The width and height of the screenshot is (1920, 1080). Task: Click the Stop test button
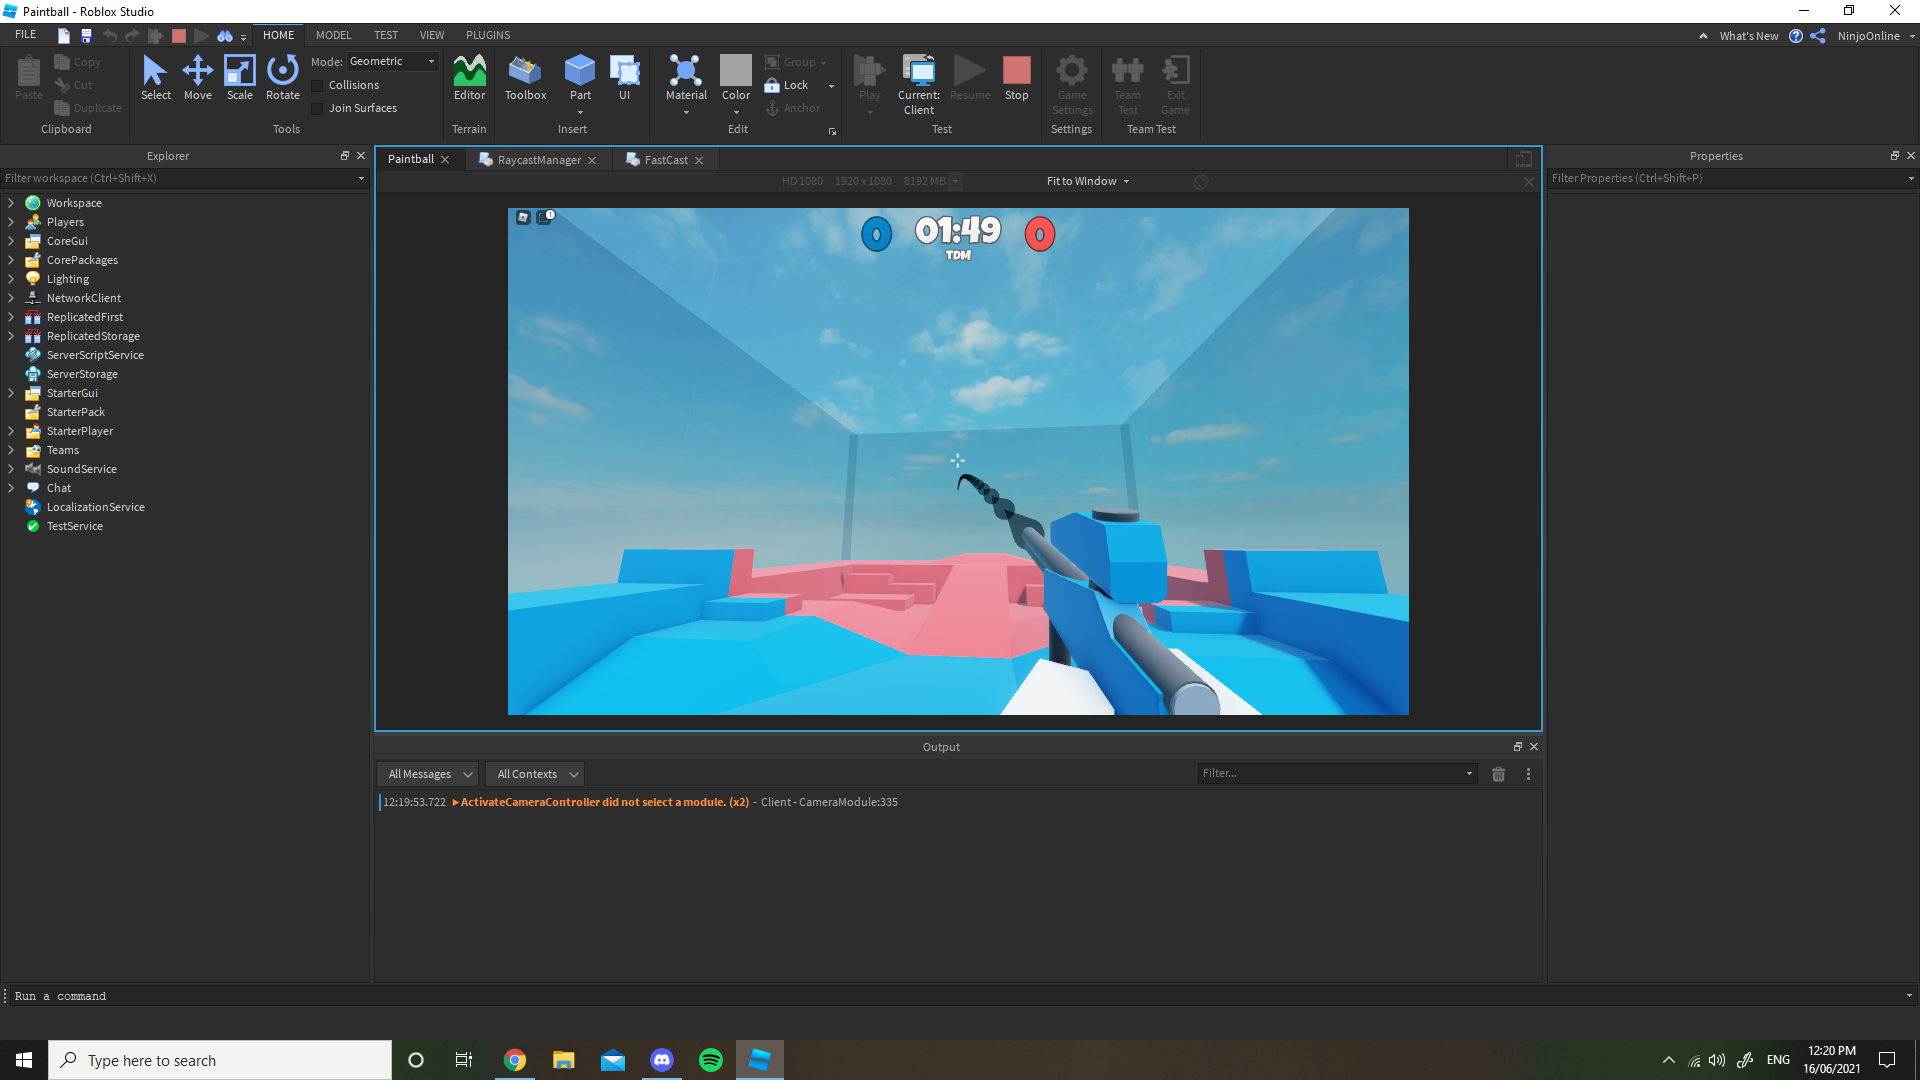tap(1016, 77)
